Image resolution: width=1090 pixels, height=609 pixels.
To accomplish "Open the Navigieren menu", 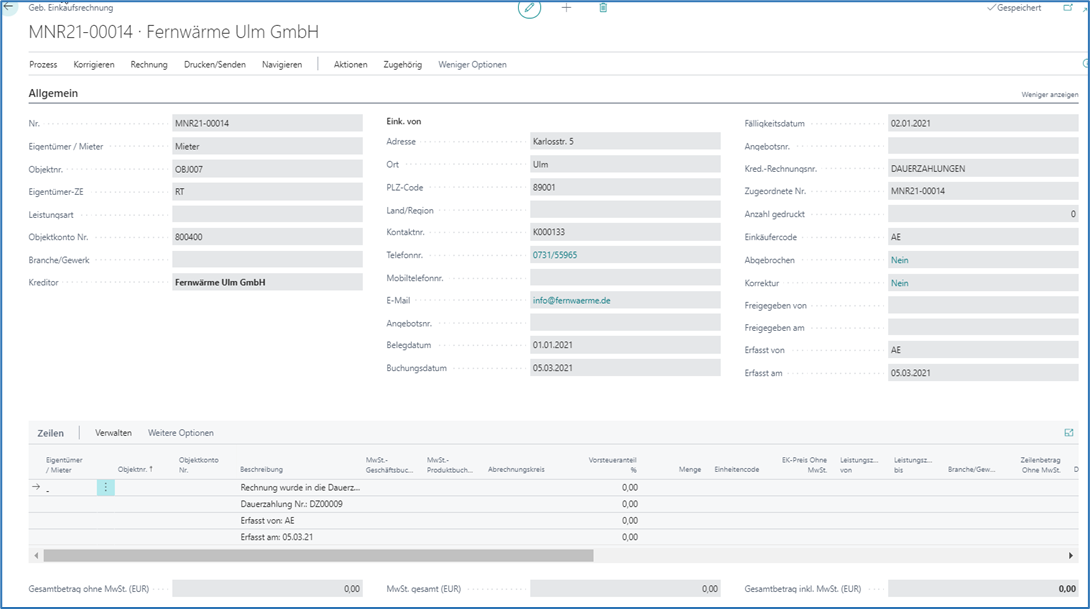I will [x=282, y=65].
